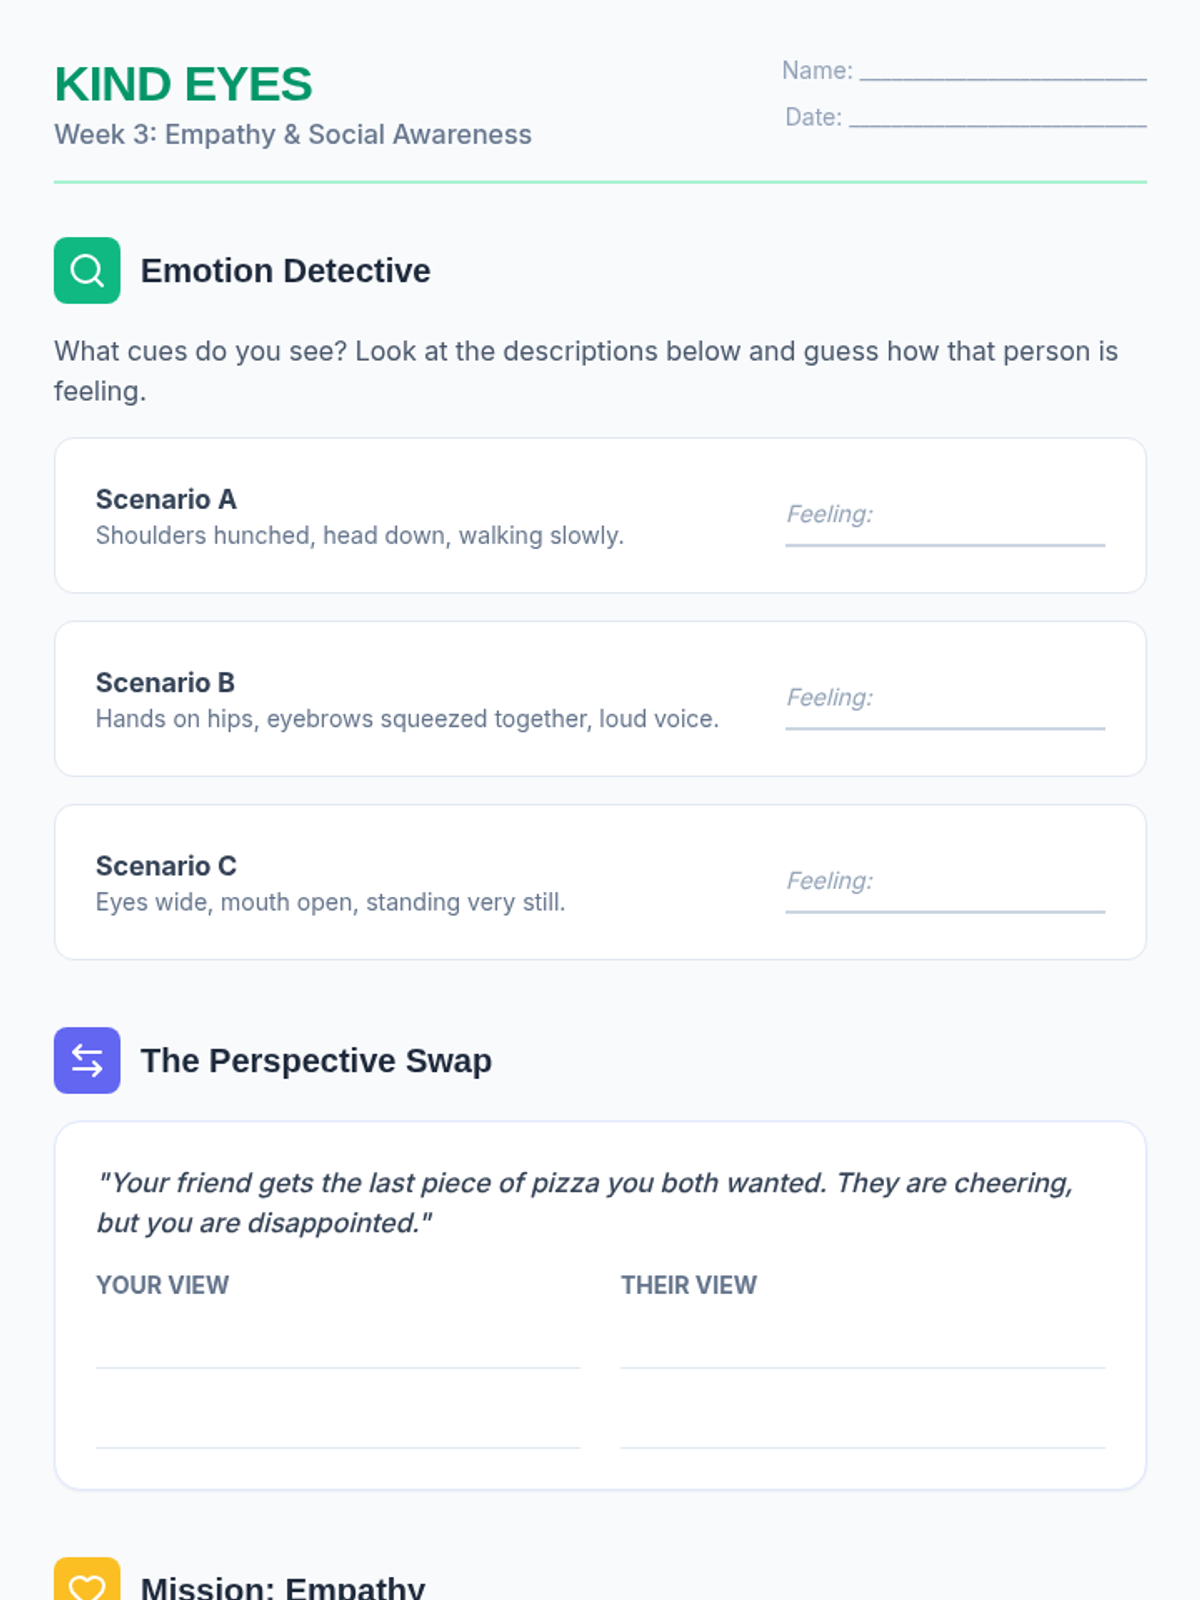Click the Week 3 subtitle text
The width and height of the screenshot is (1200, 1600).
click(293, 134)
